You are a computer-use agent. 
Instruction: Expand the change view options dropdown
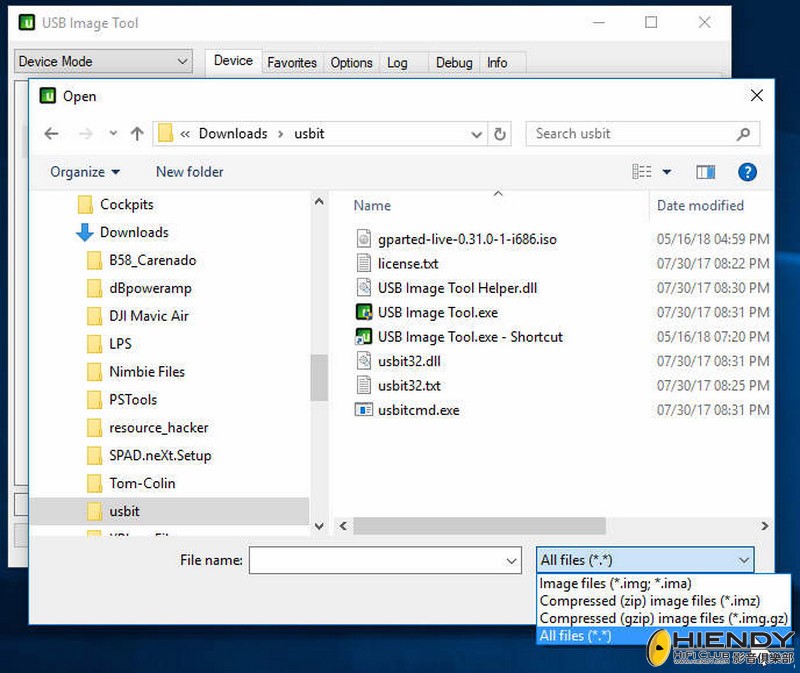coord(667,172)
